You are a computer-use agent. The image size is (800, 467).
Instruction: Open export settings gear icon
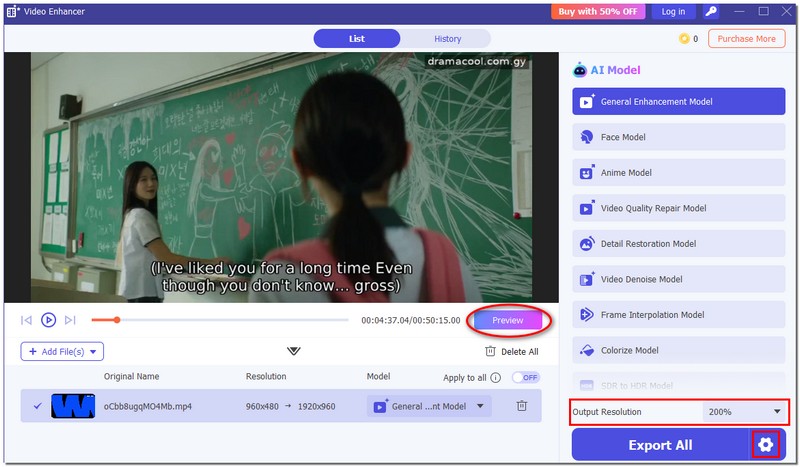tap(766, 445)
